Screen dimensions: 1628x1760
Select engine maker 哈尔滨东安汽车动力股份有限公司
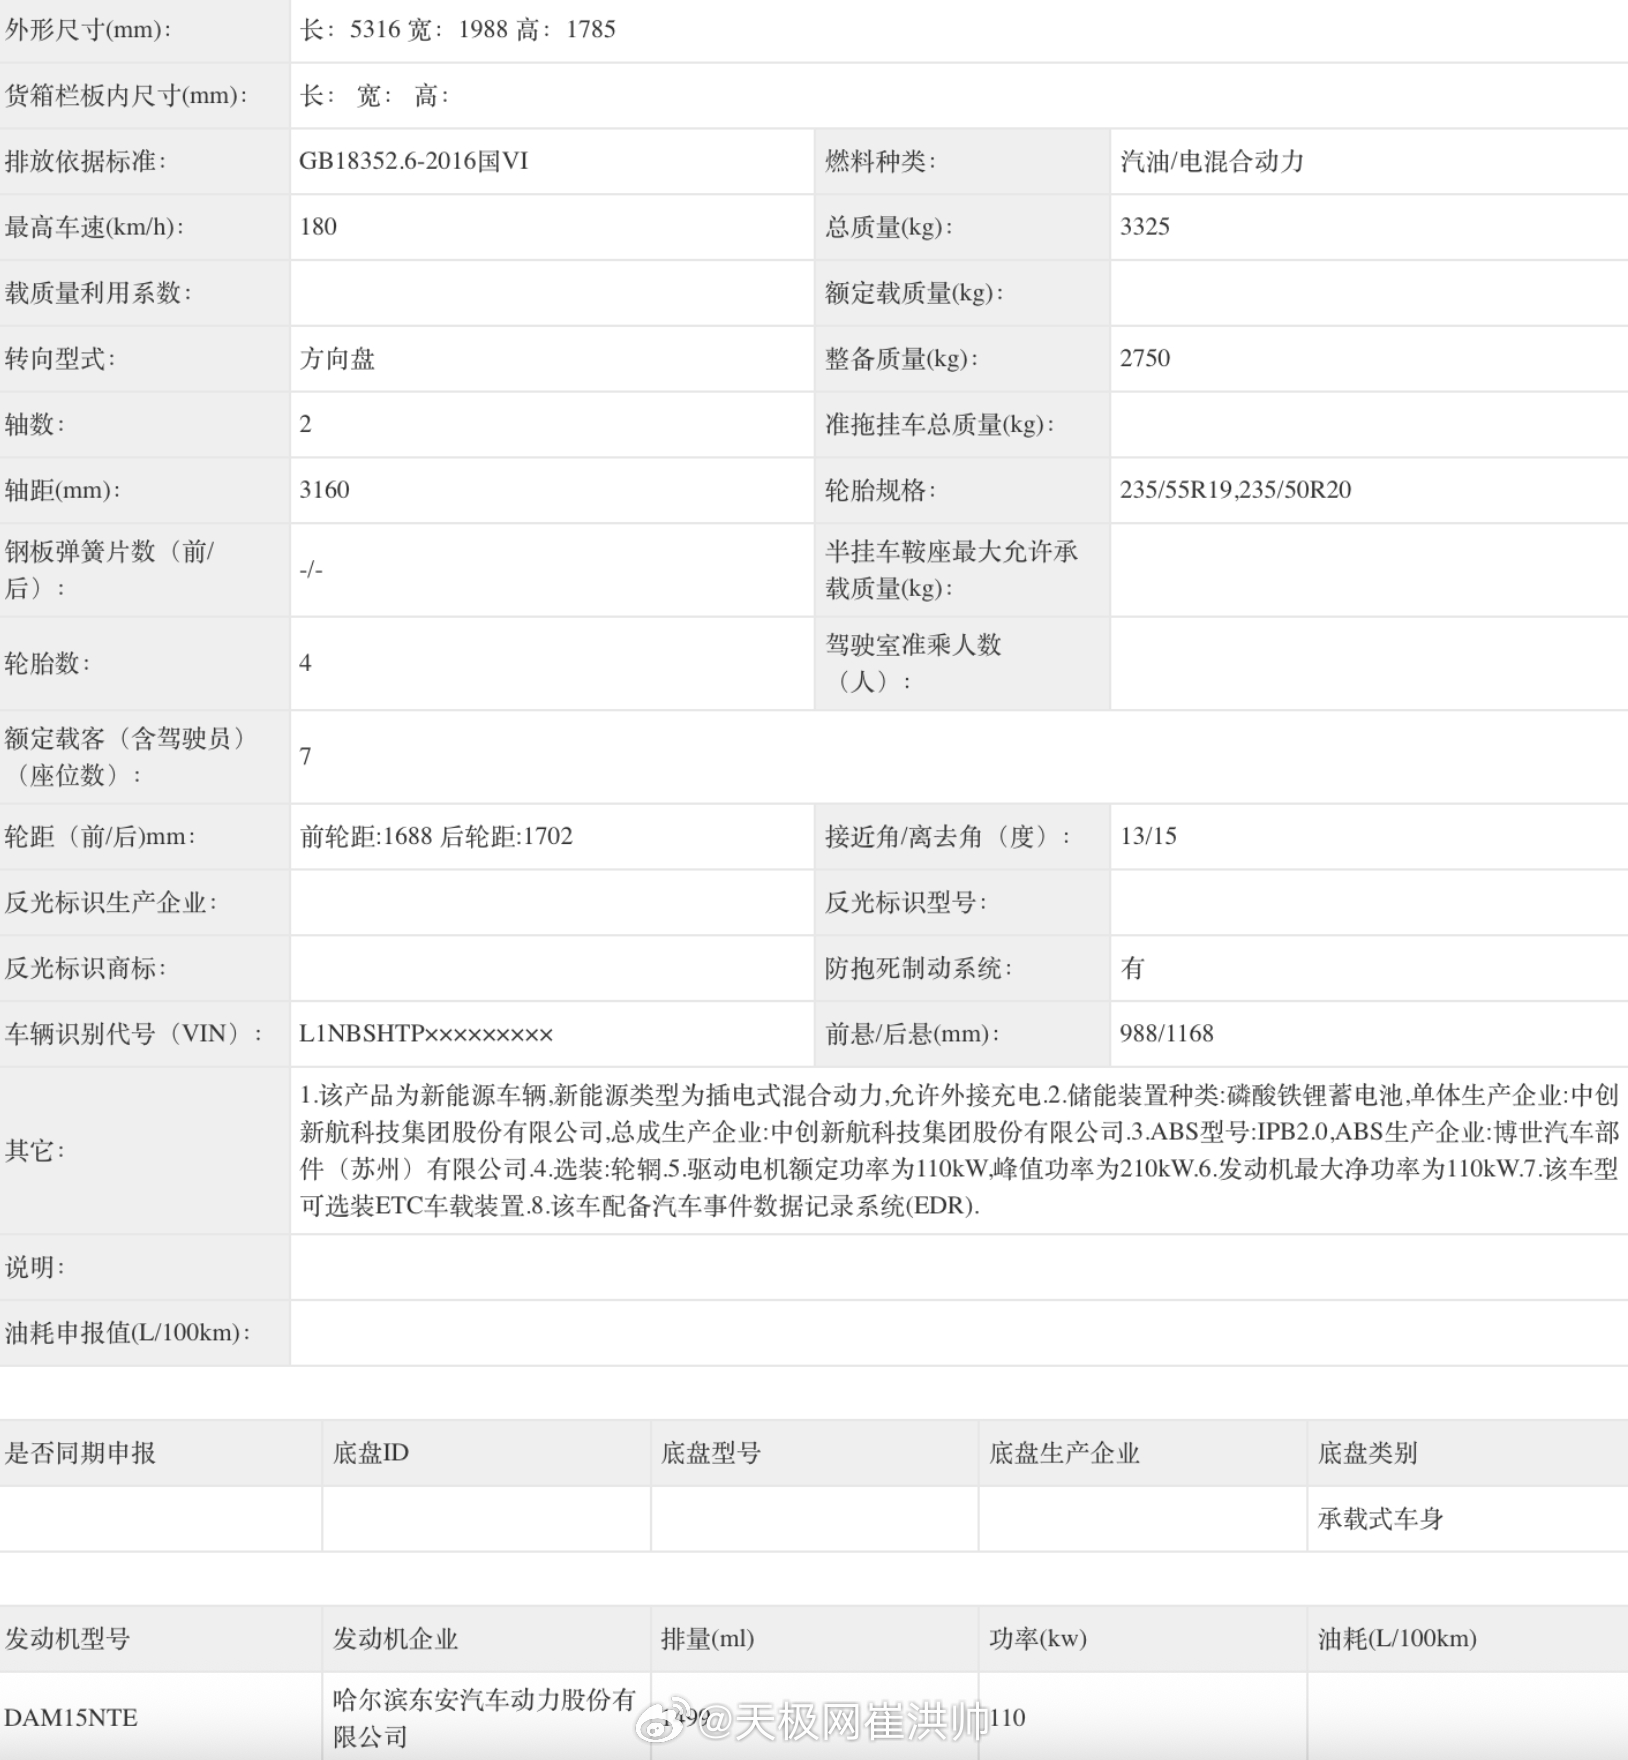(484, 1719)
